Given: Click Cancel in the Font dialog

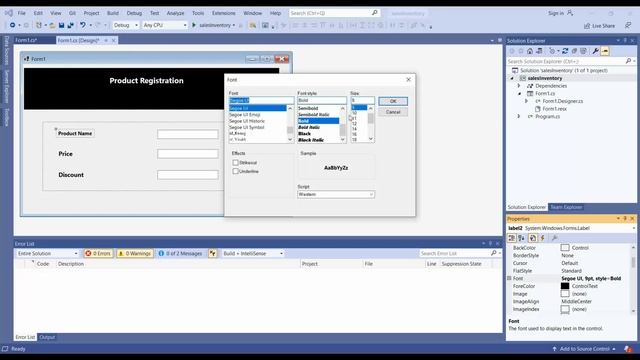Looking at the screenshot, I should pos(393,112).
